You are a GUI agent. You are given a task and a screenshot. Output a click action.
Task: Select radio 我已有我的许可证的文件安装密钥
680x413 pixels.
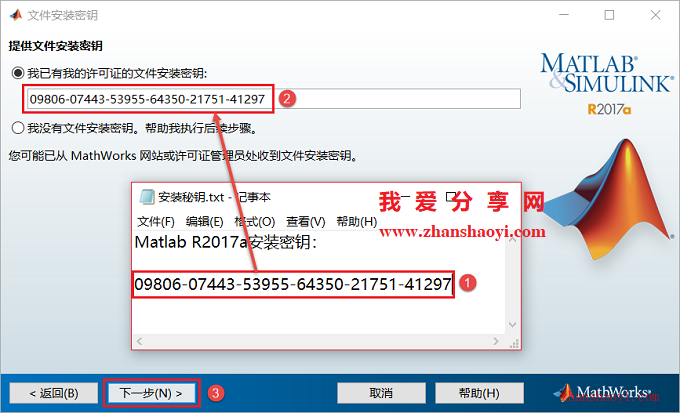pos(18,73)
